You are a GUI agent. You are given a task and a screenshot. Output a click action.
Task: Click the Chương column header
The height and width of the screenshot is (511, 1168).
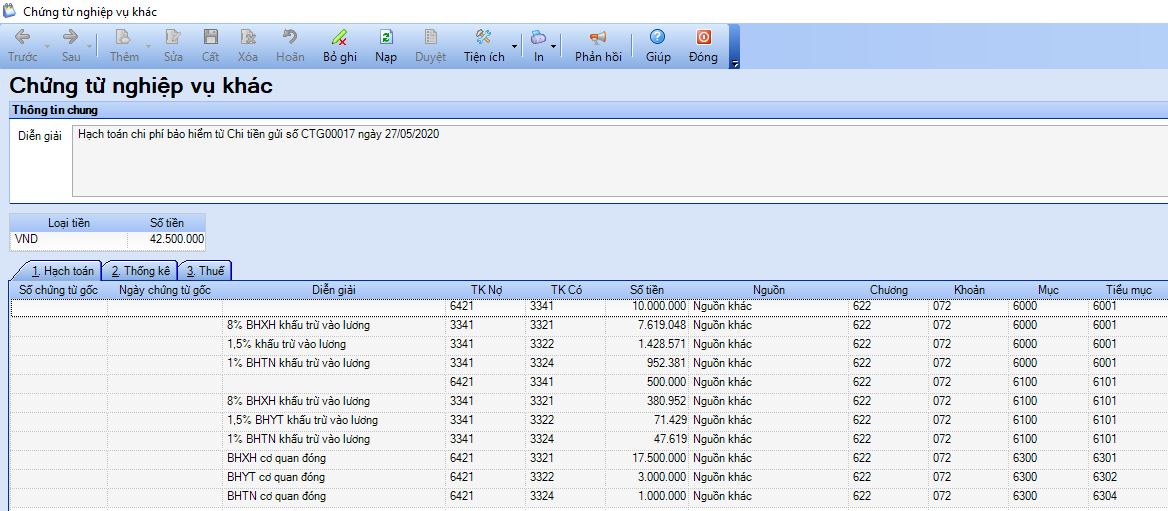[x=889, y=290]
